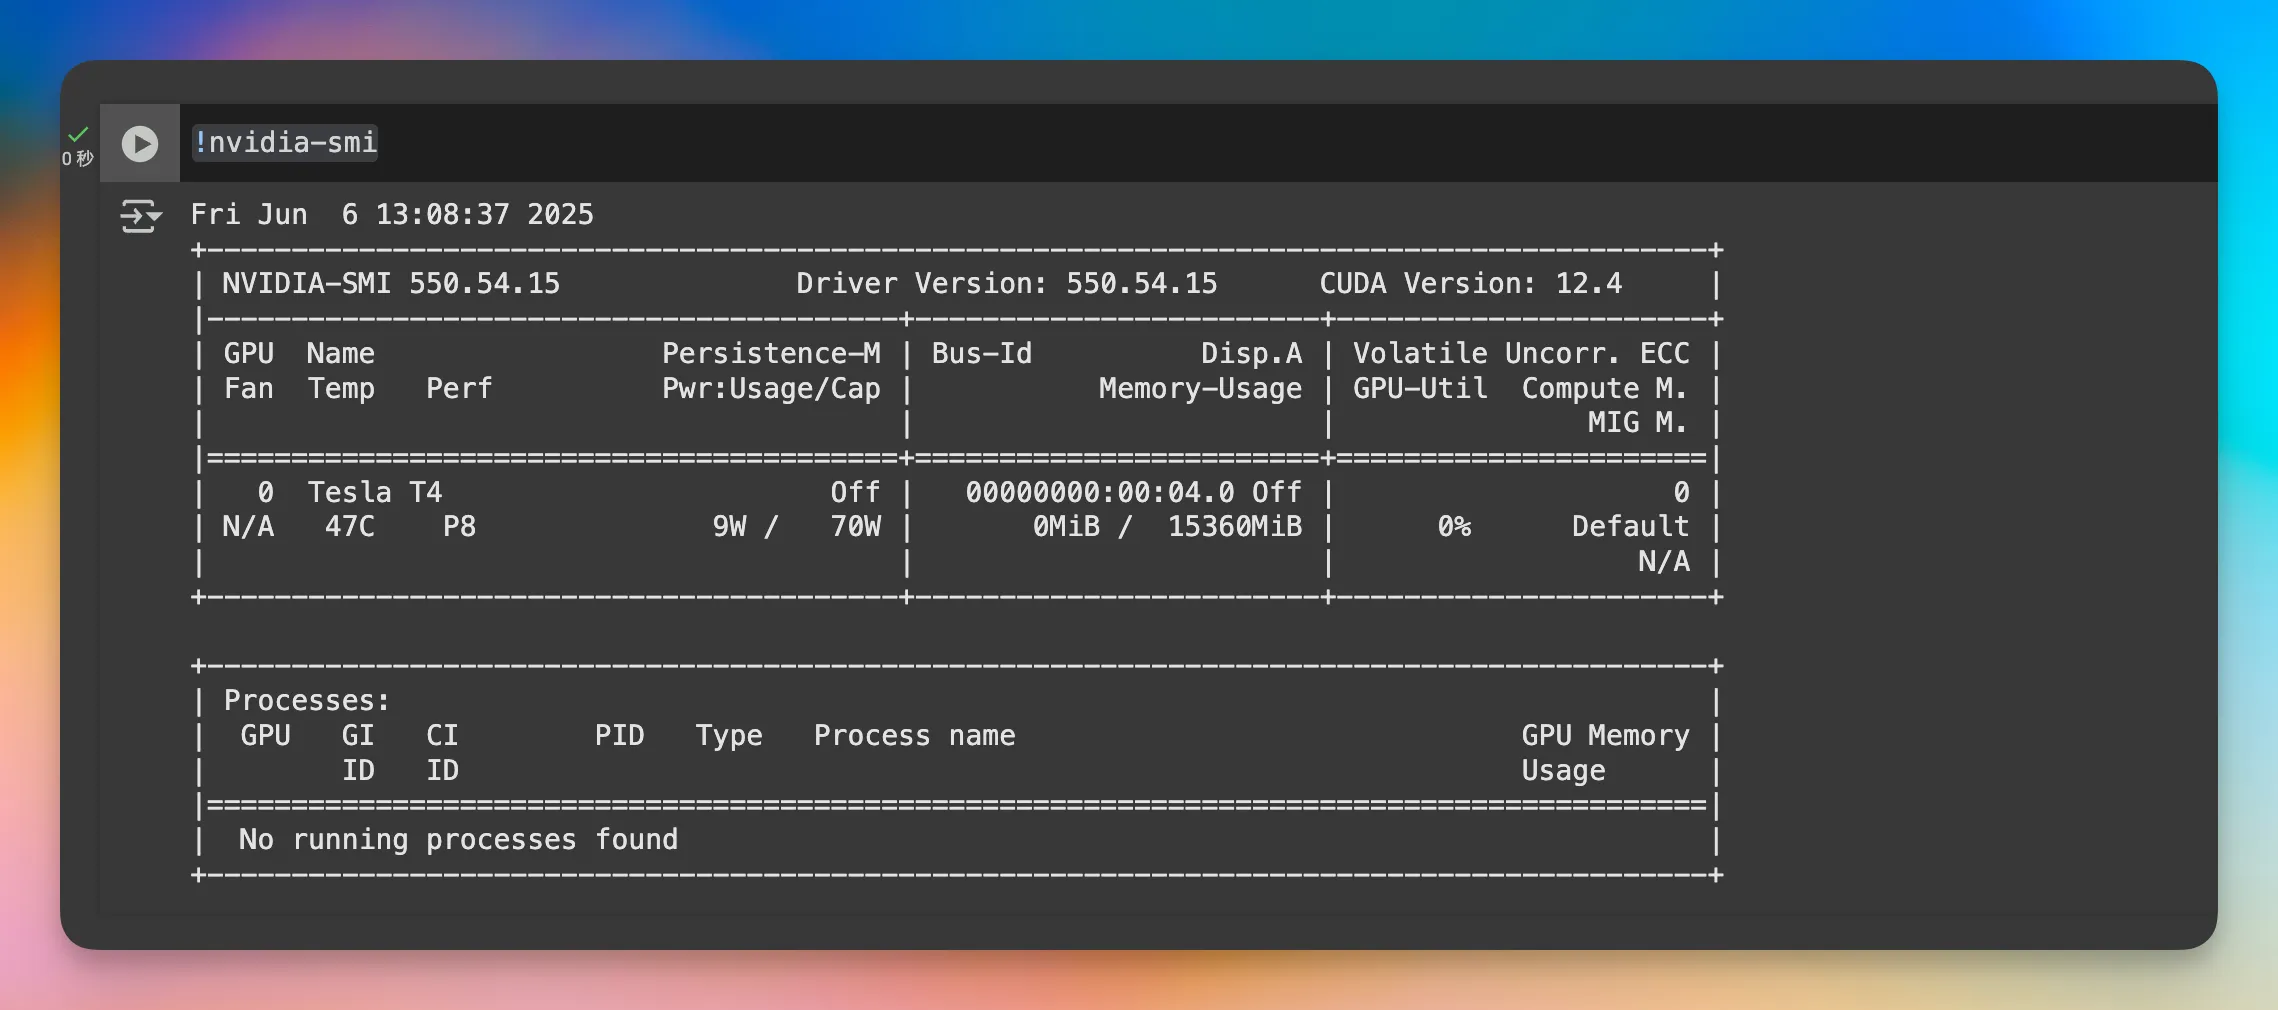Click the output actions icon beside the output
Image resolution: width=2278 pixels, height=1010 pixels.
tap(140, 216)
